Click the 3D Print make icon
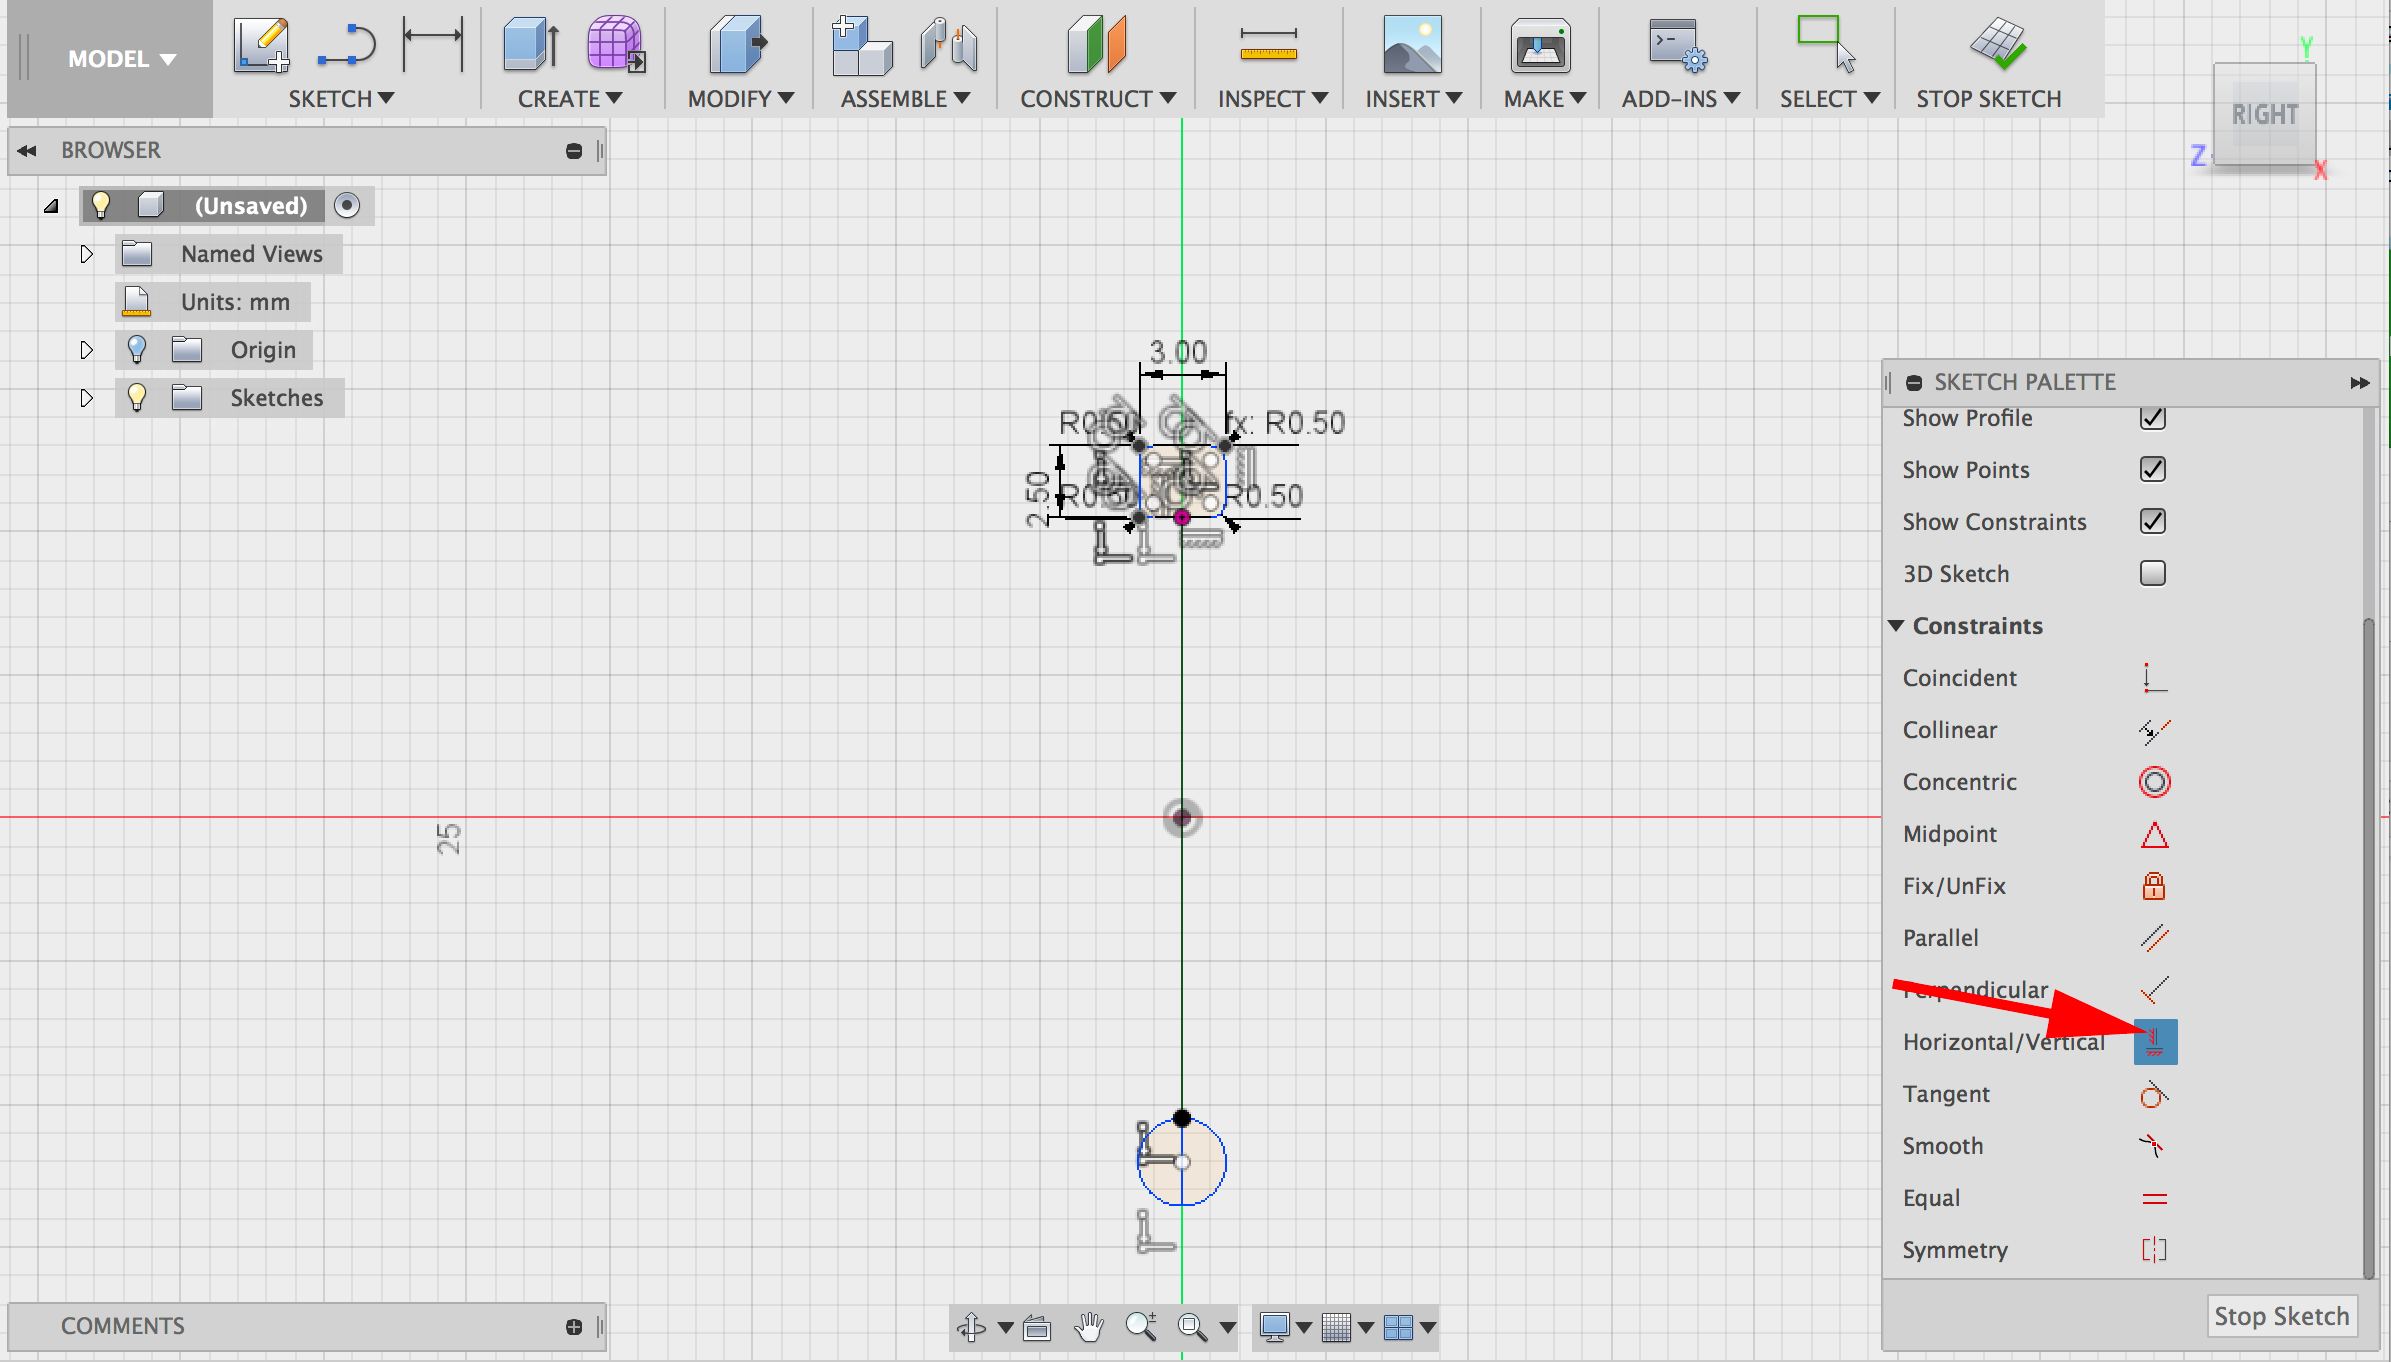The image size is (2391, 1362). click(x=1540, y=46)
